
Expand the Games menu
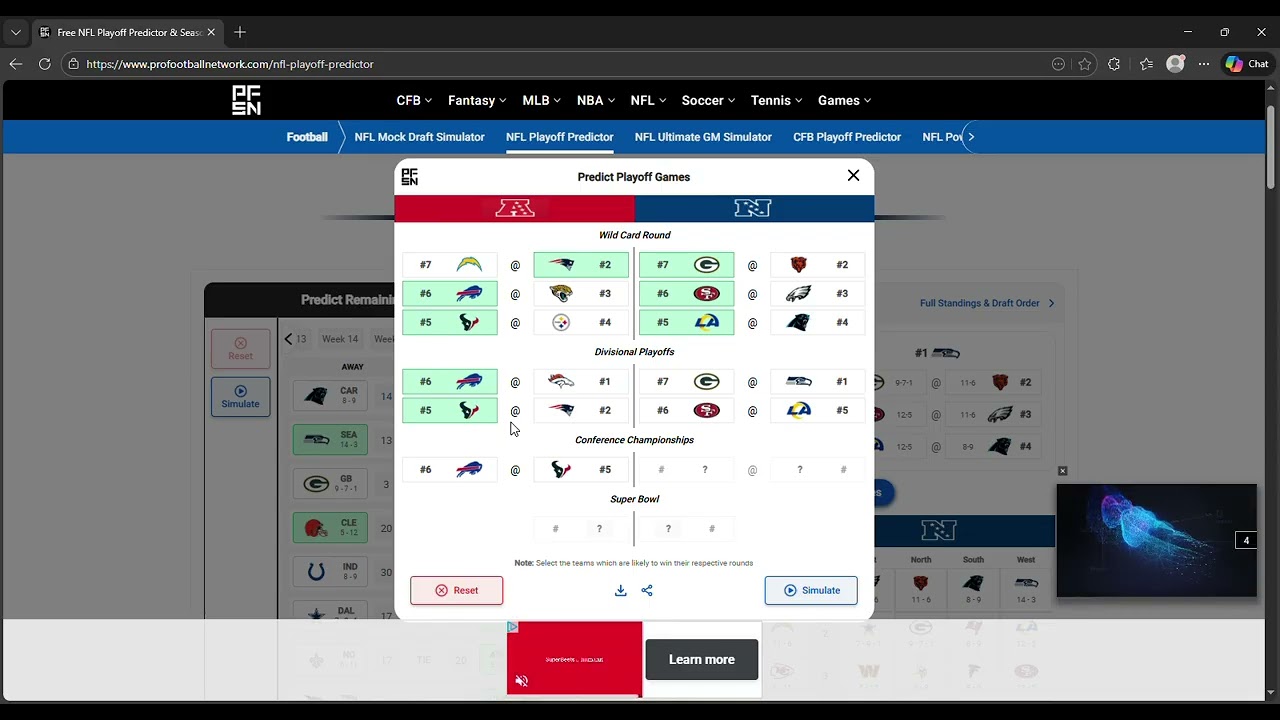[844, 100]
